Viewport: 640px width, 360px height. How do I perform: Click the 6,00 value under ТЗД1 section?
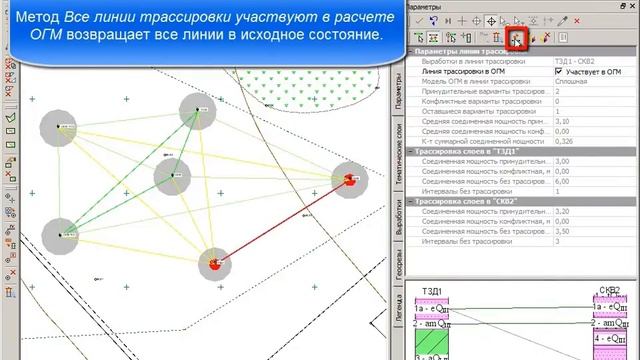pyautogui.click(x=562, y=181)
